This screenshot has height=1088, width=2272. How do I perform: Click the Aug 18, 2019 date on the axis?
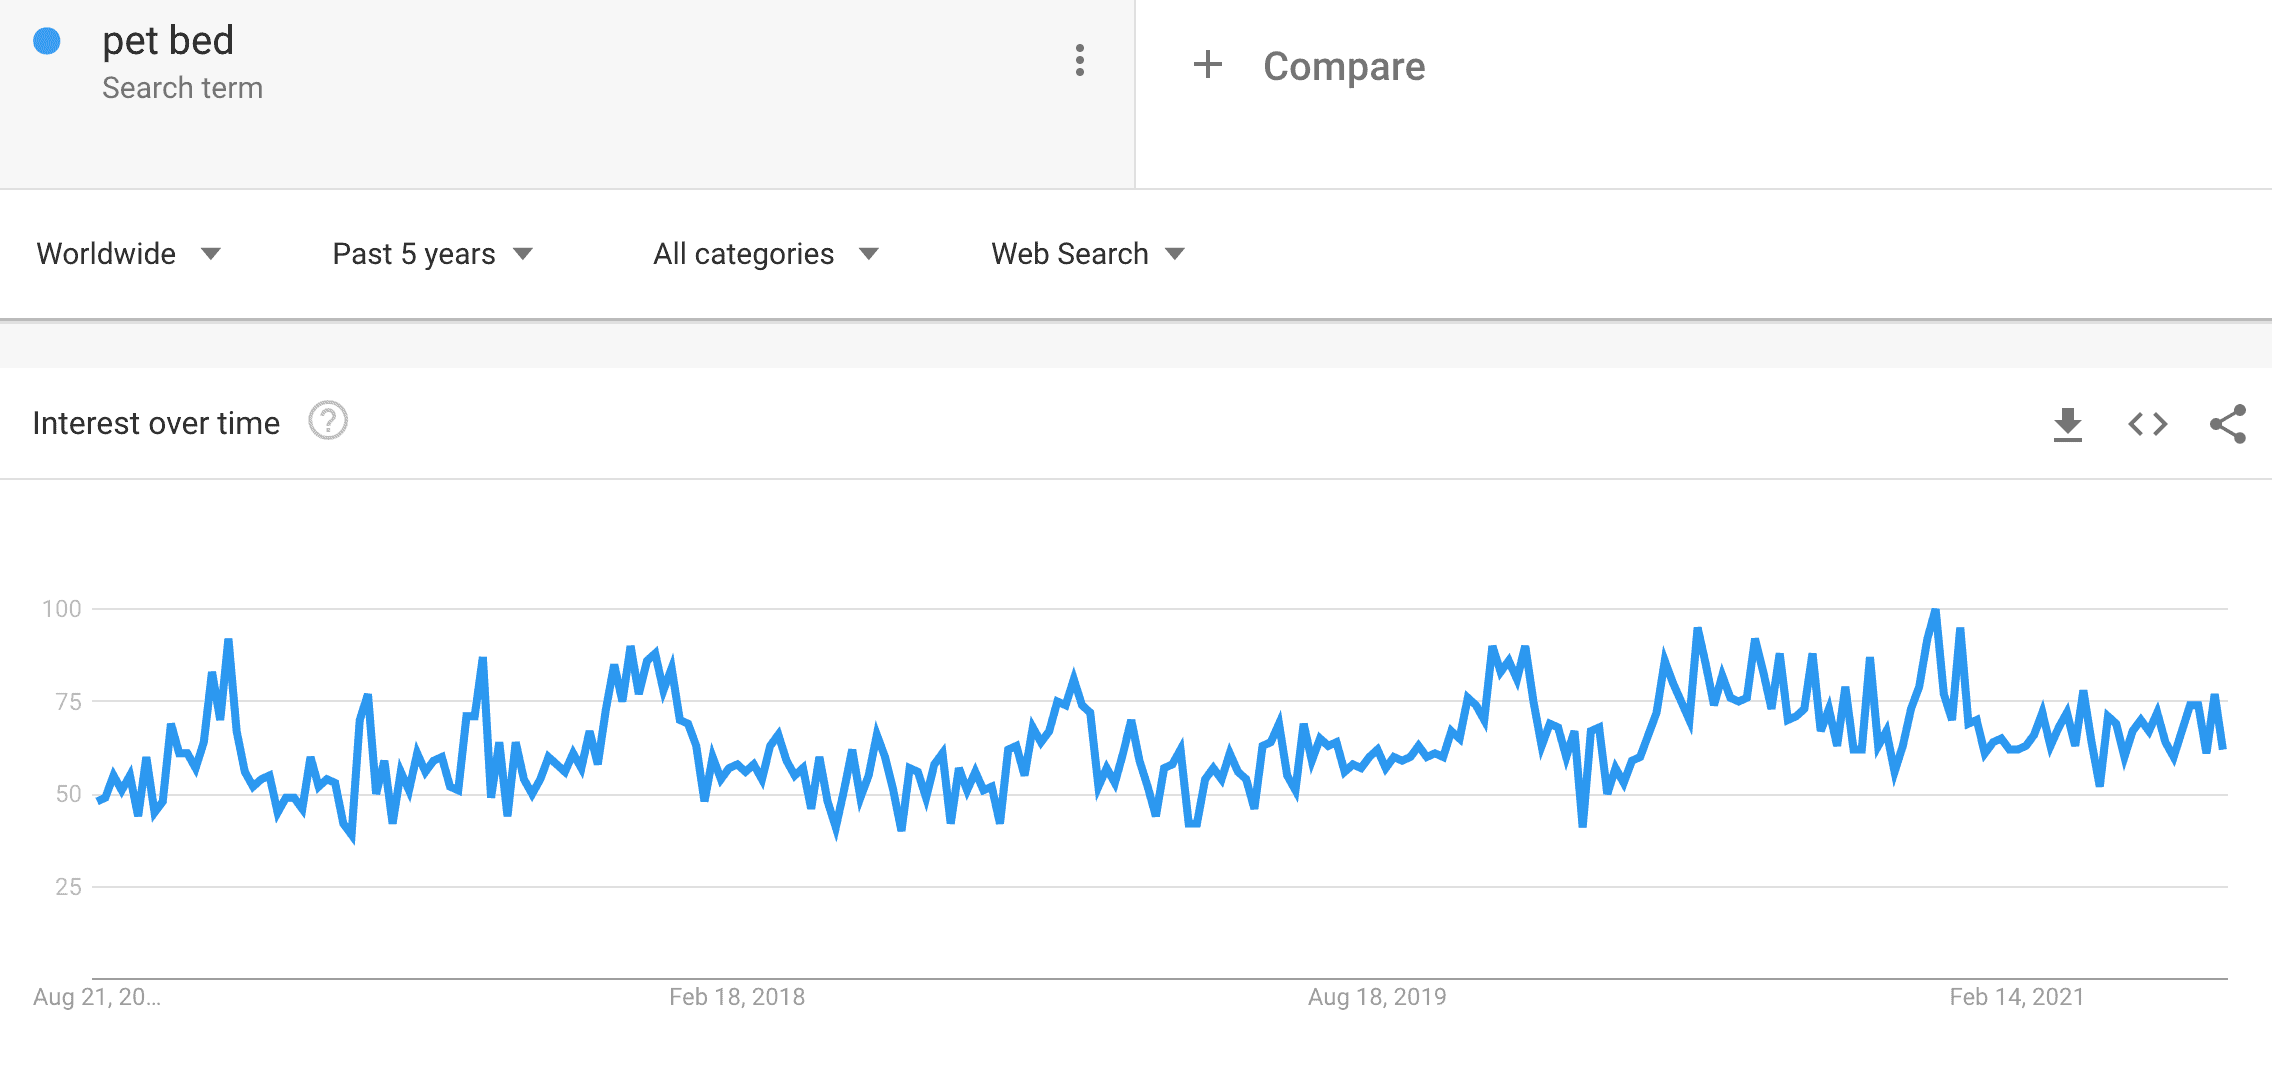pyautogui.click(x=1377, y=996)
